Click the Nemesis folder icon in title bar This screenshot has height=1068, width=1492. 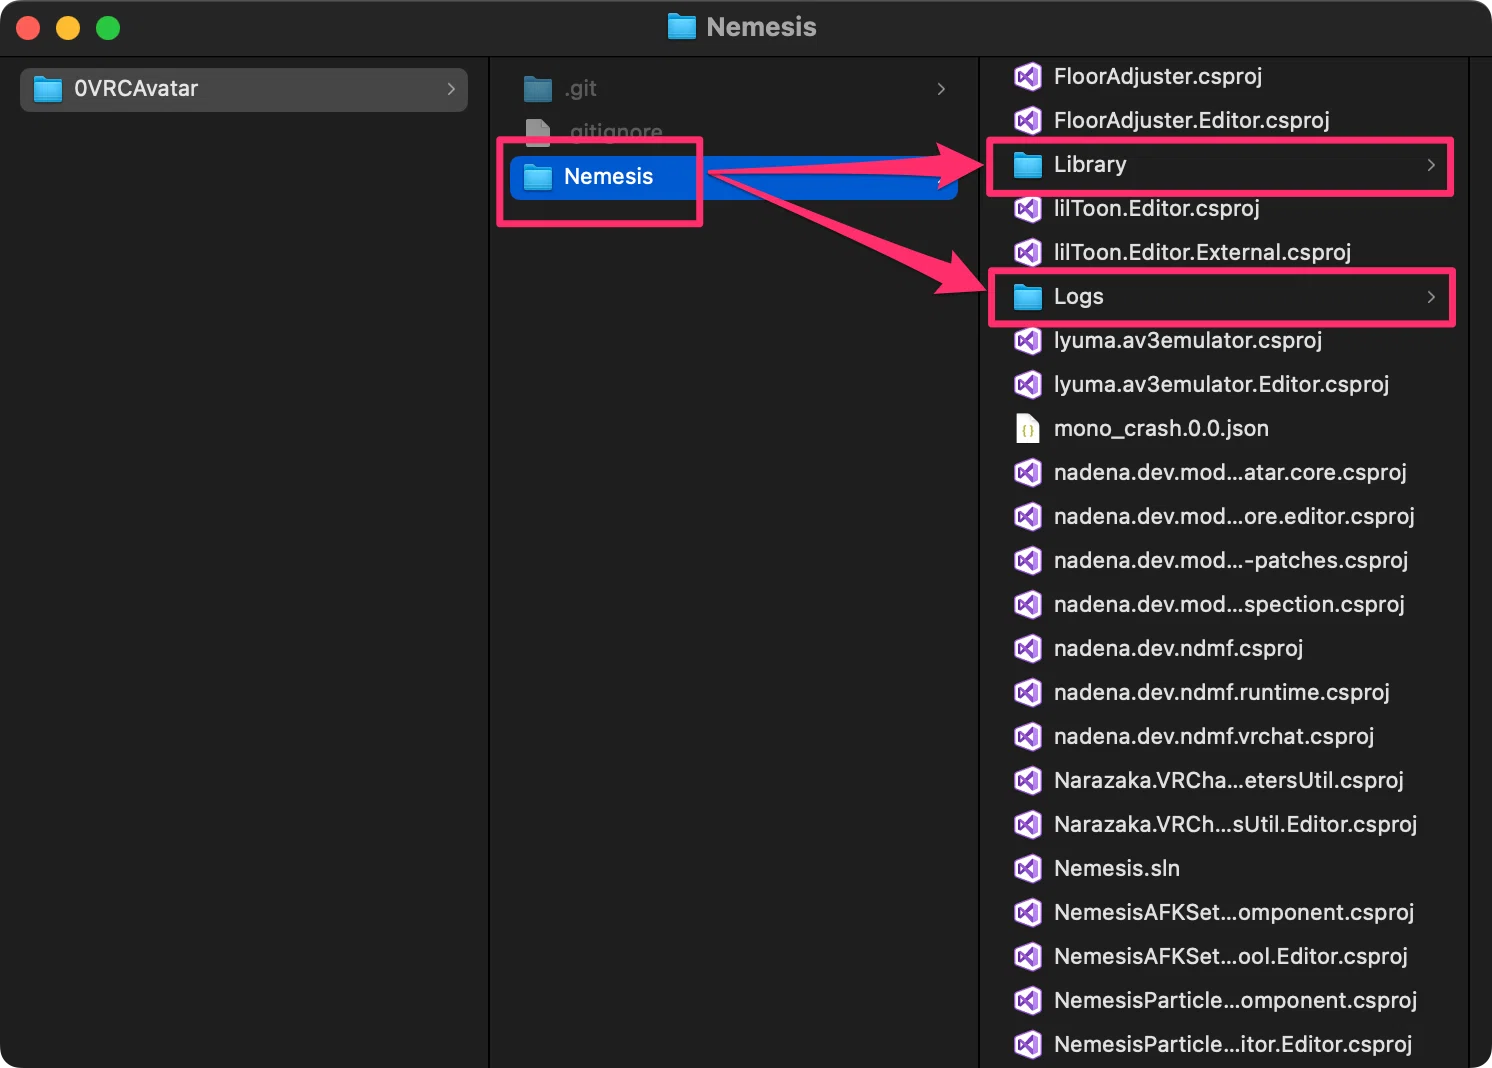682,27
